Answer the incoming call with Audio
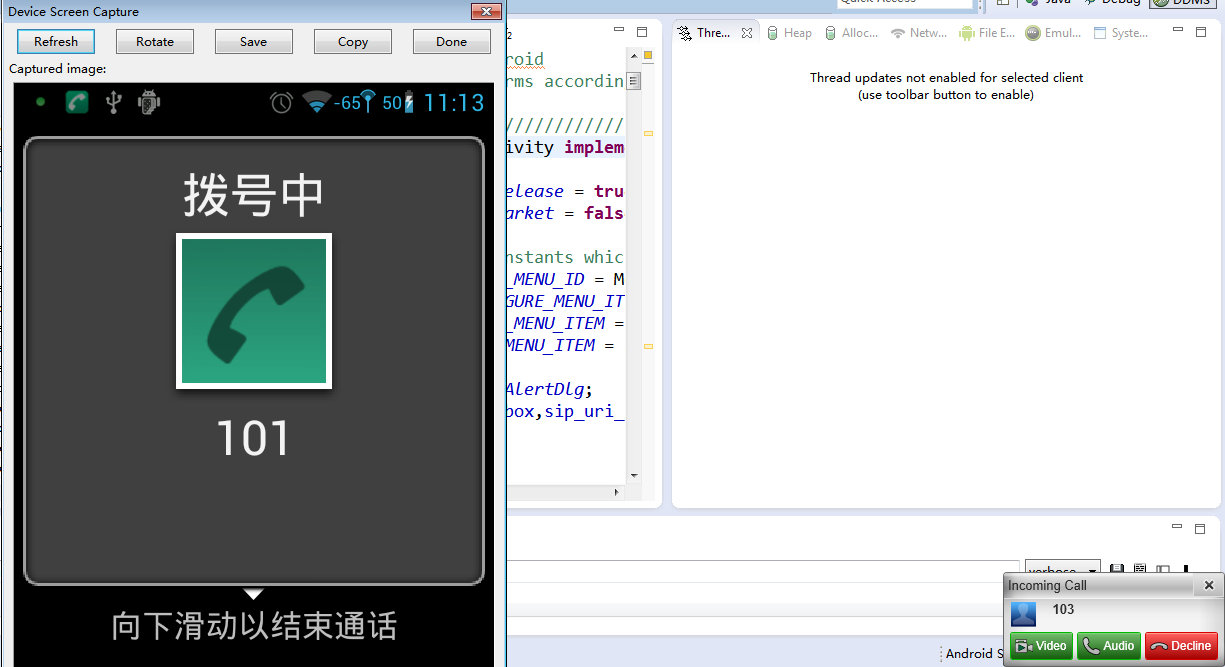1225x667 pixels. coord(1109,646)
